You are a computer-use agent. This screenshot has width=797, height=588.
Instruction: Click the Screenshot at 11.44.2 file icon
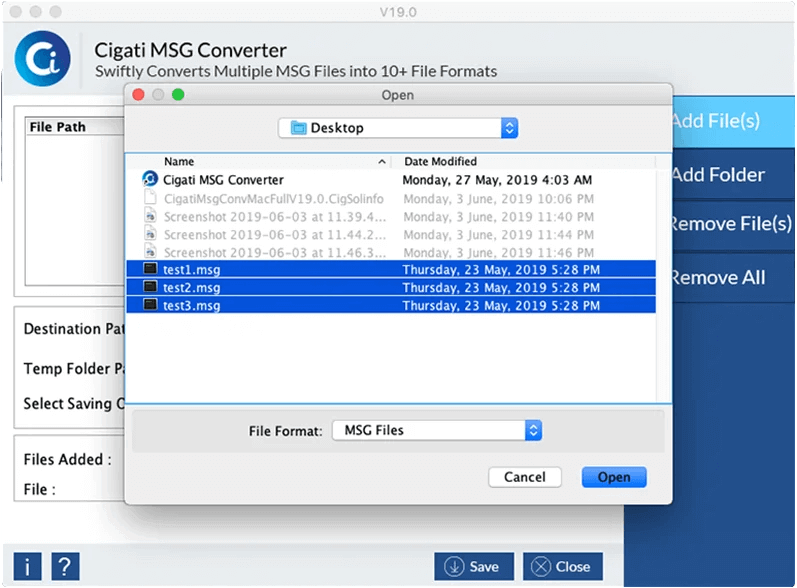coord(150,234)
